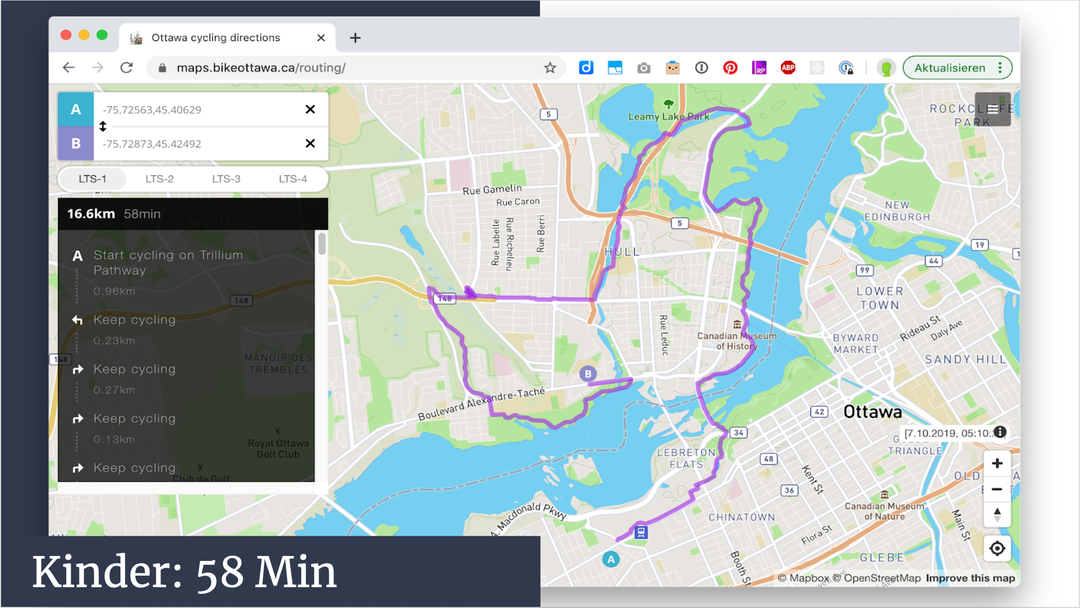Switch routing to LTS-3
1080x608 pixels.
(226, 178)
